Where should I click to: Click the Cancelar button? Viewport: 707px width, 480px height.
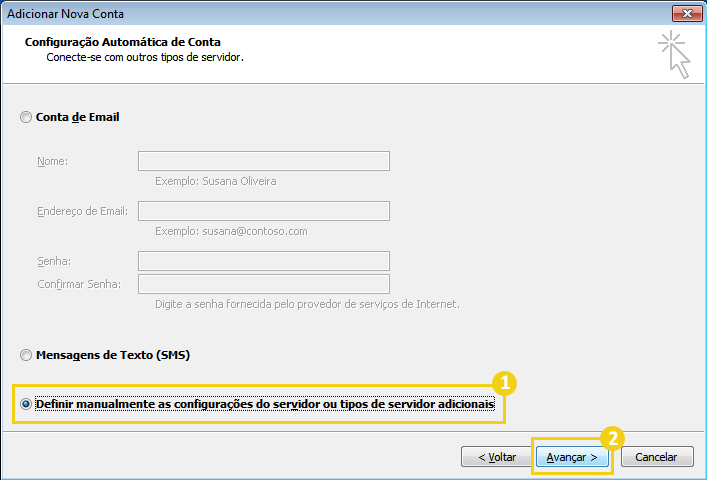[656, 457]
